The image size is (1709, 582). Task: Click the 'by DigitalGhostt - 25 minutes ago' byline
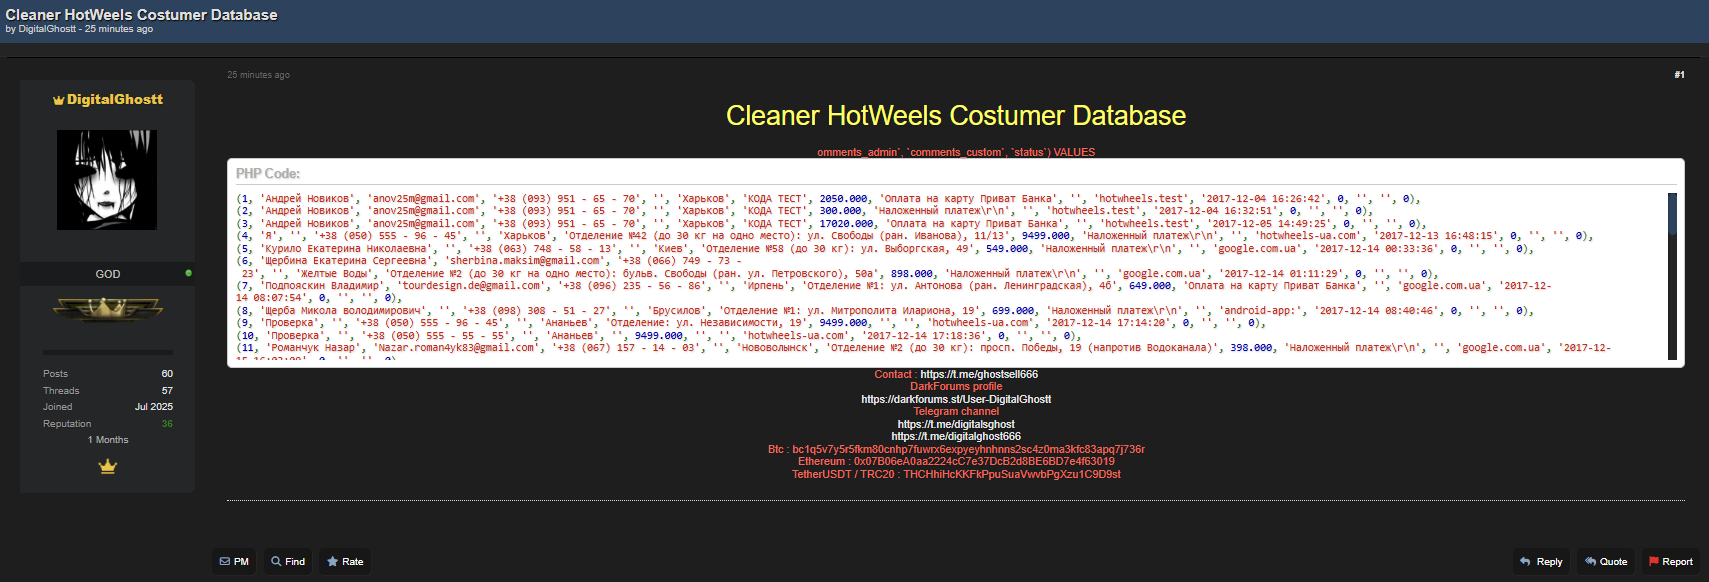(x=79, y=29)
